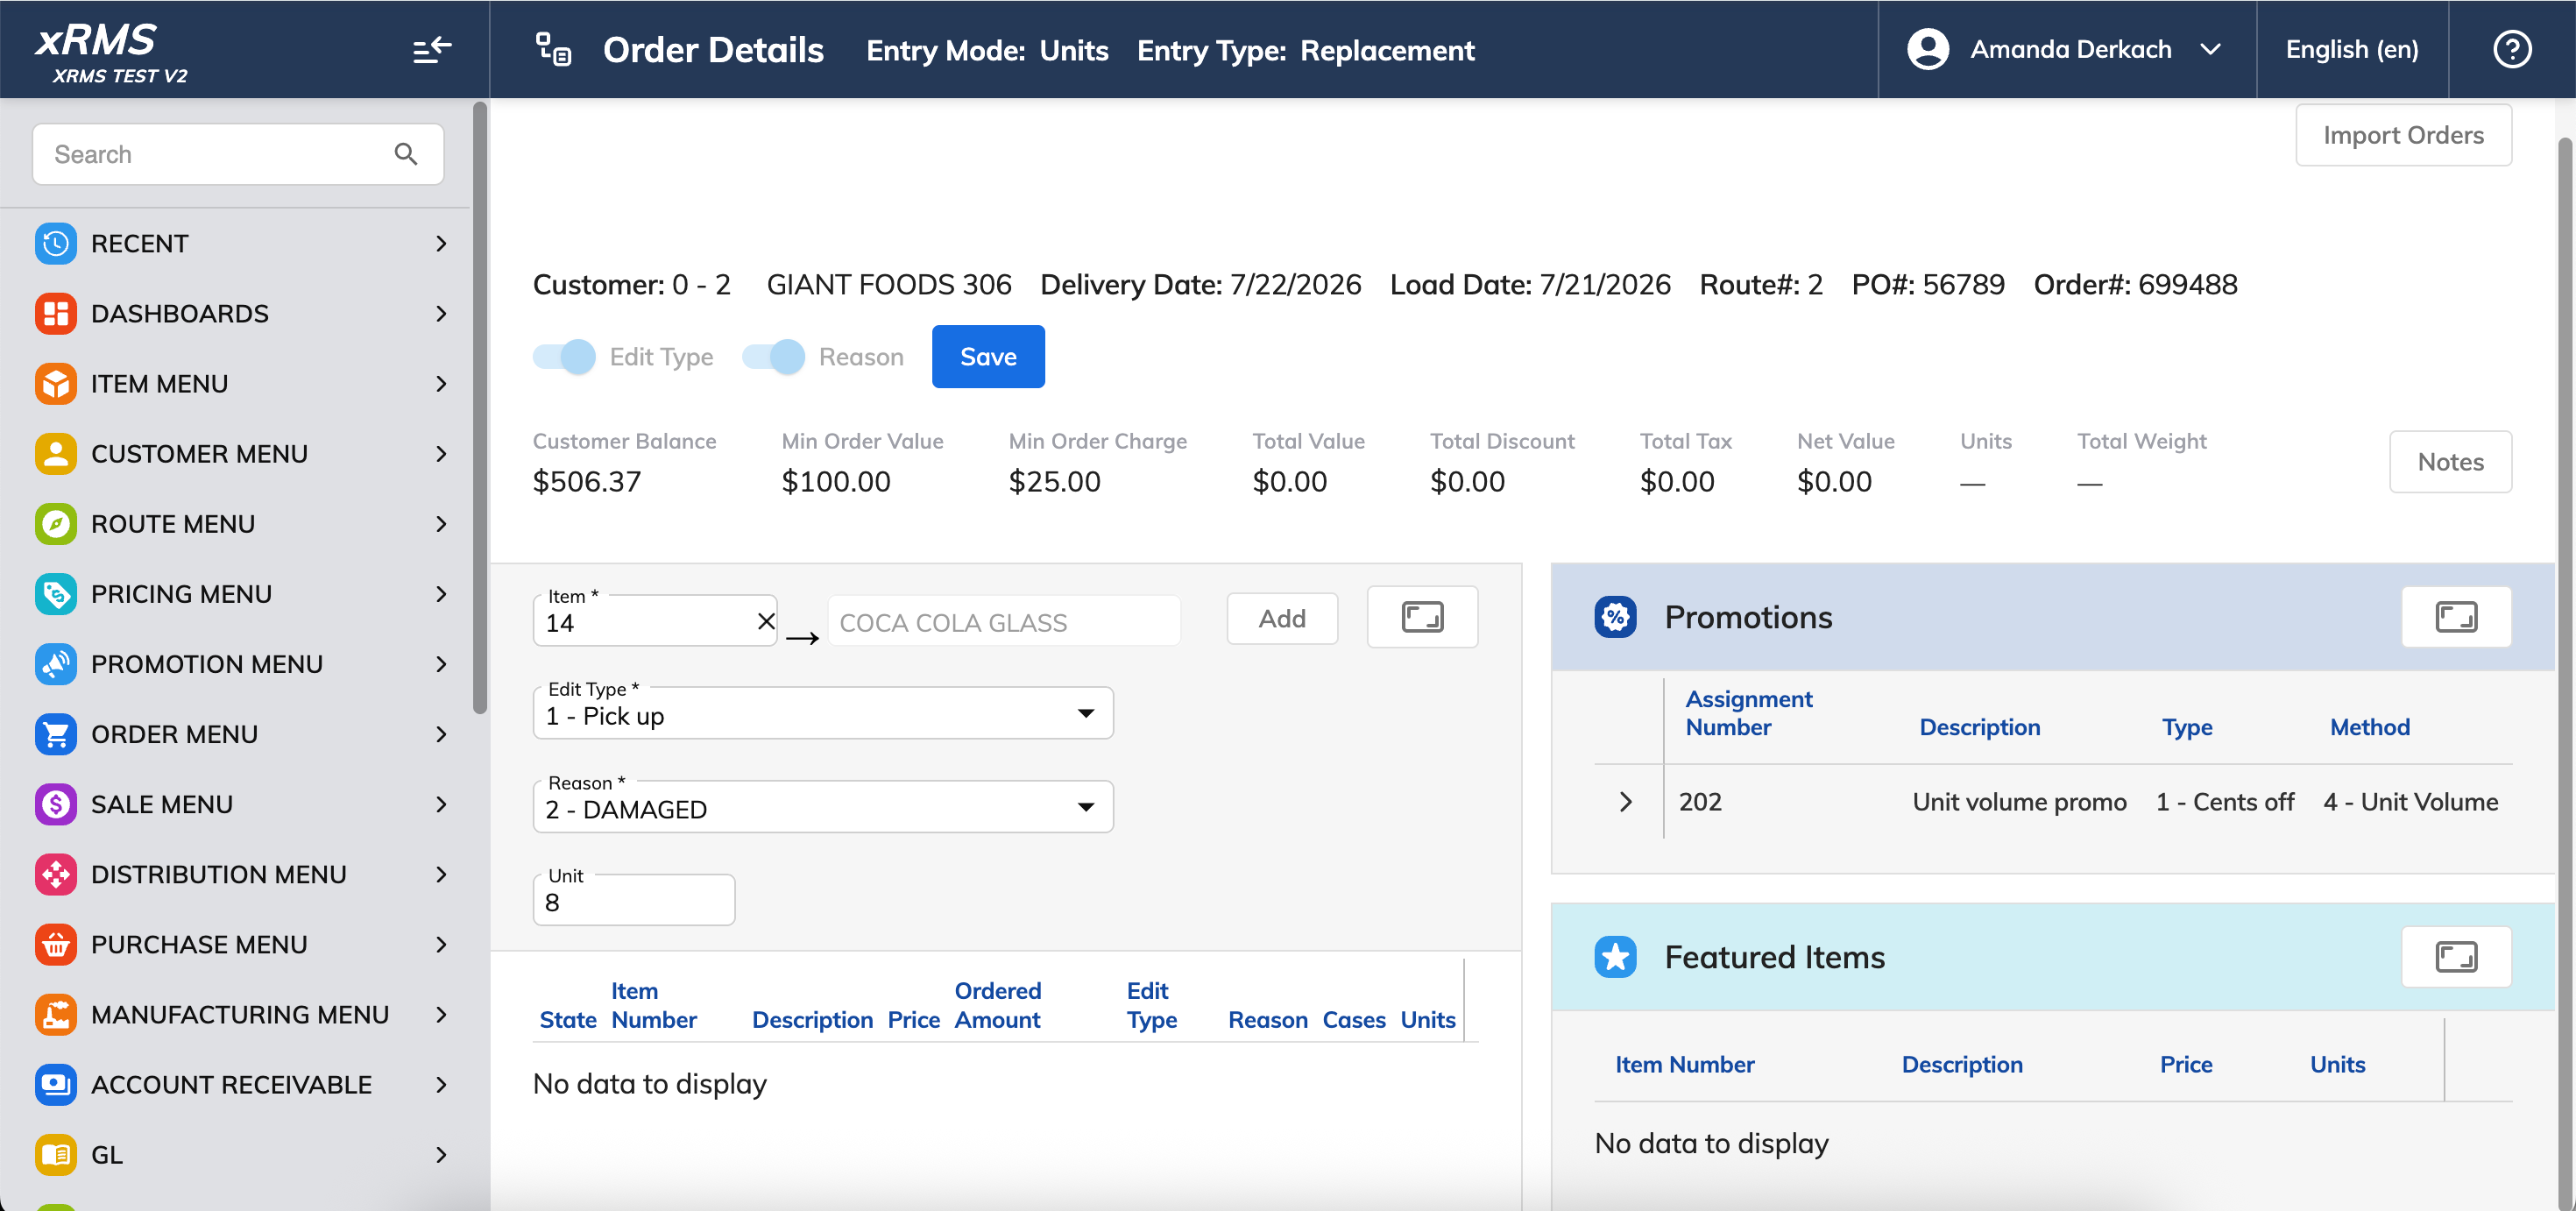Screen dimensions: 2576x1211
Task: Click the Item Menu box icon
Action: (x=56, y=383)
